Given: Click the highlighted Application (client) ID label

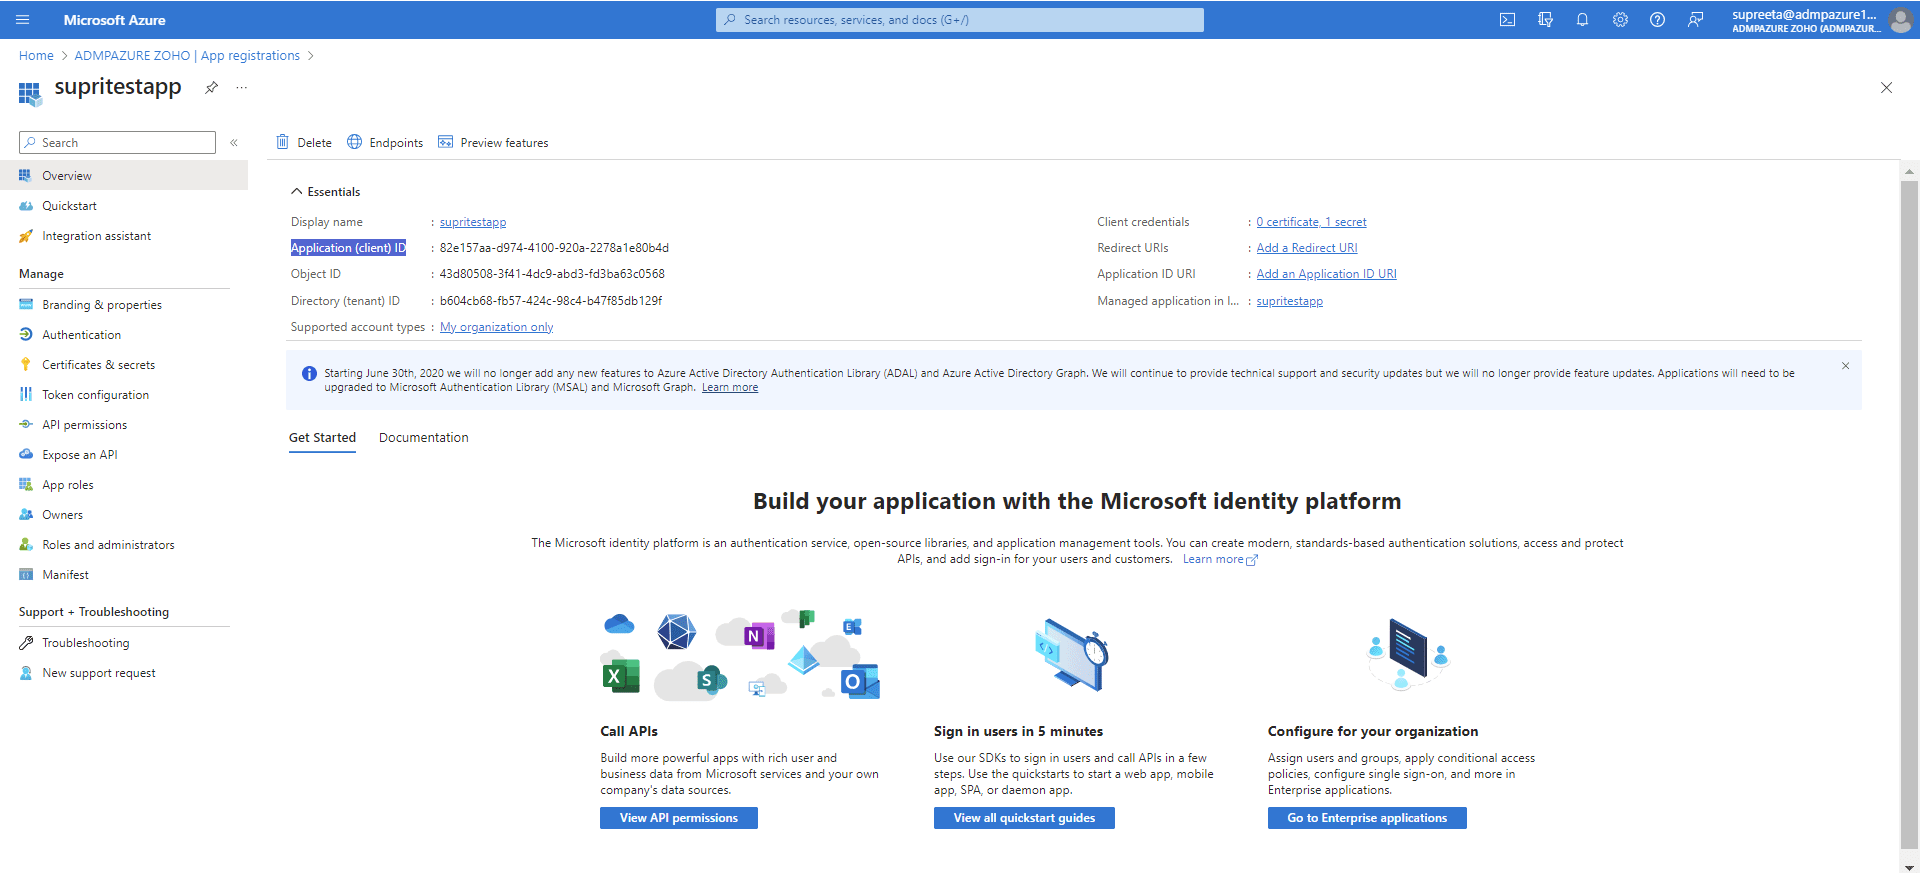Looking at the screenshot, I should 348,248.
